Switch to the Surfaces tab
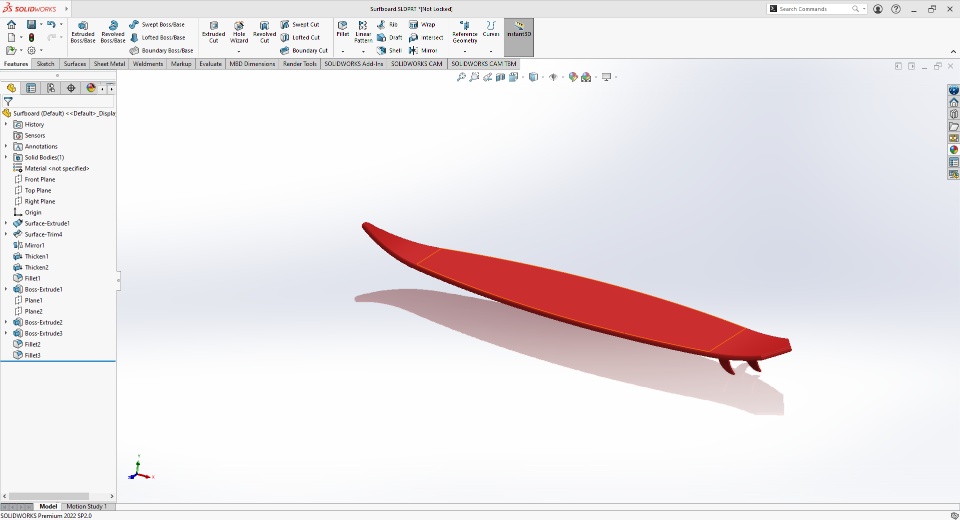Image resolution: width=960 pixels, height=520 pixels. pyautogui.click(x=75, y=64)
